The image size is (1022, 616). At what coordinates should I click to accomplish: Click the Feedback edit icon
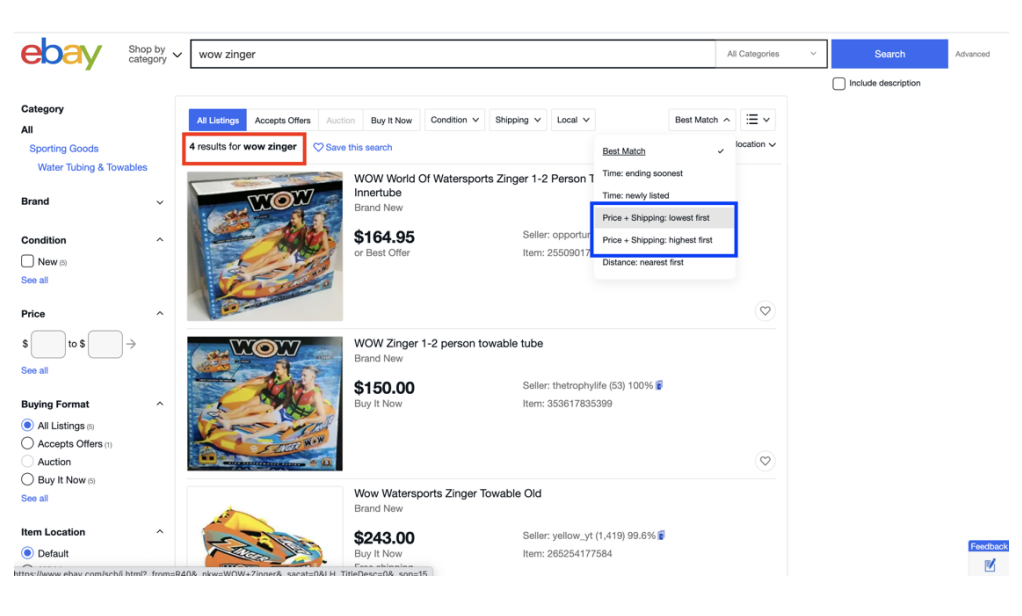click(x=989, y=565)
